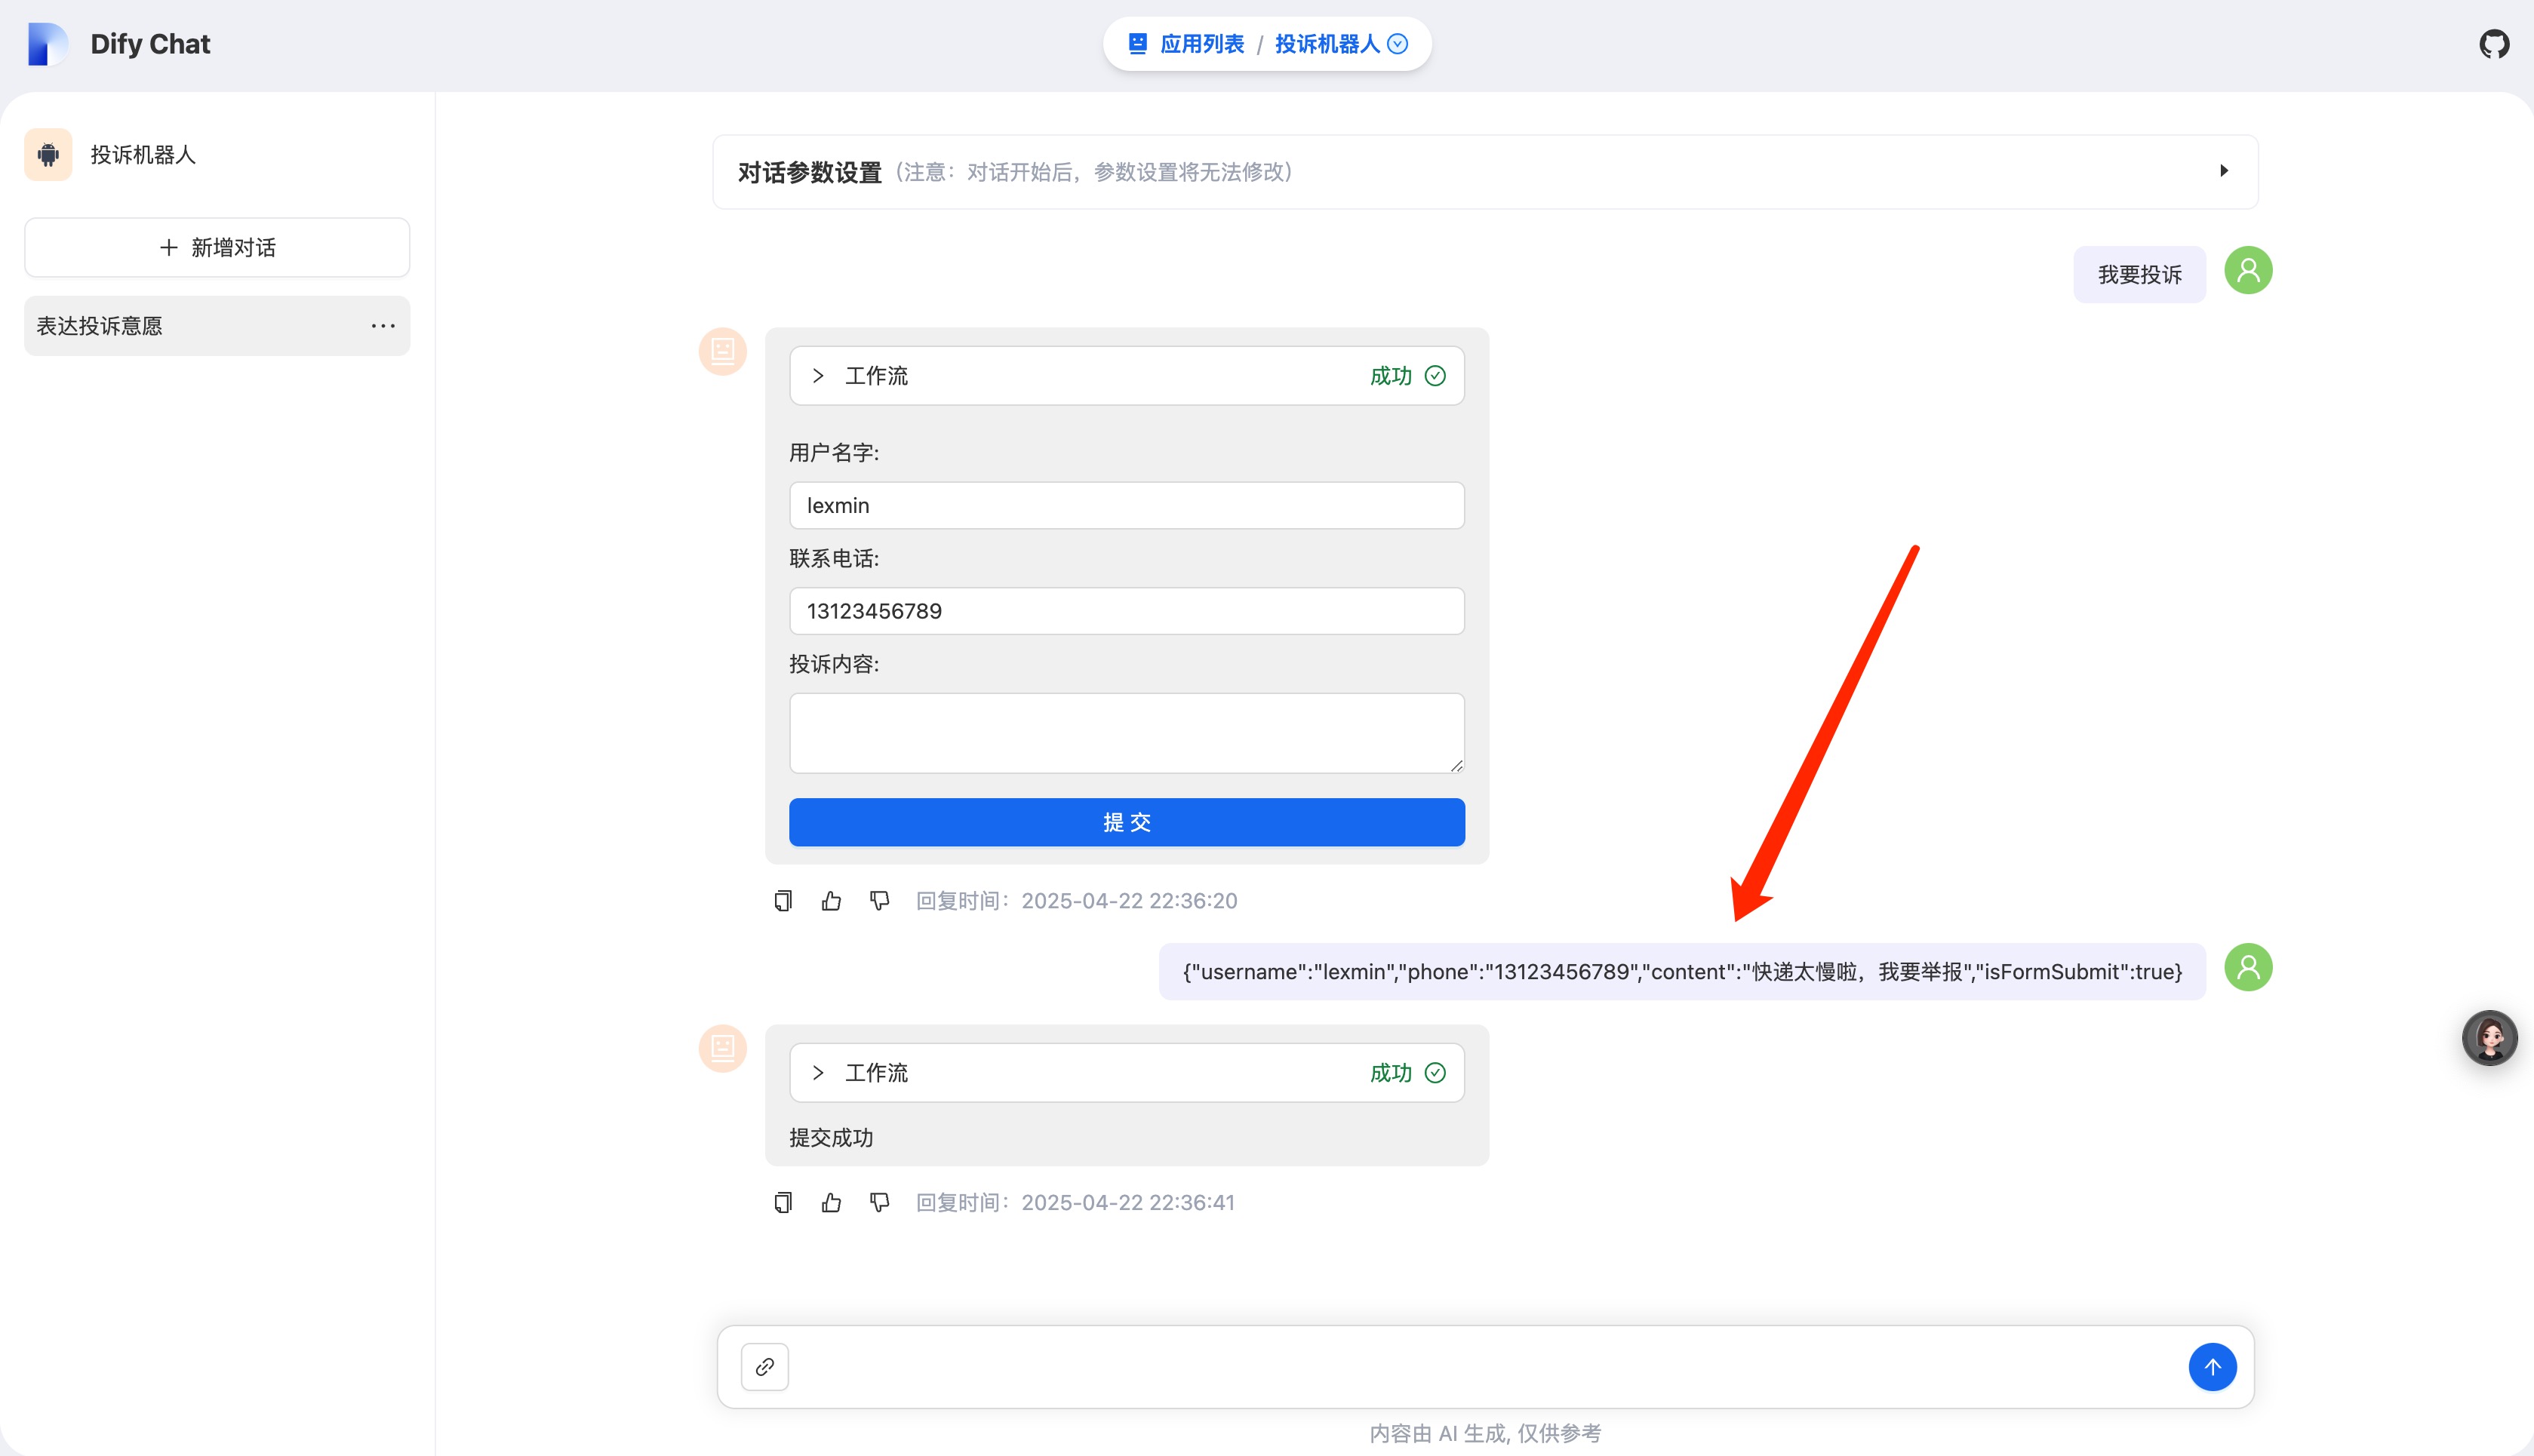Click the attachment link icon

[x=765, y=1366]
